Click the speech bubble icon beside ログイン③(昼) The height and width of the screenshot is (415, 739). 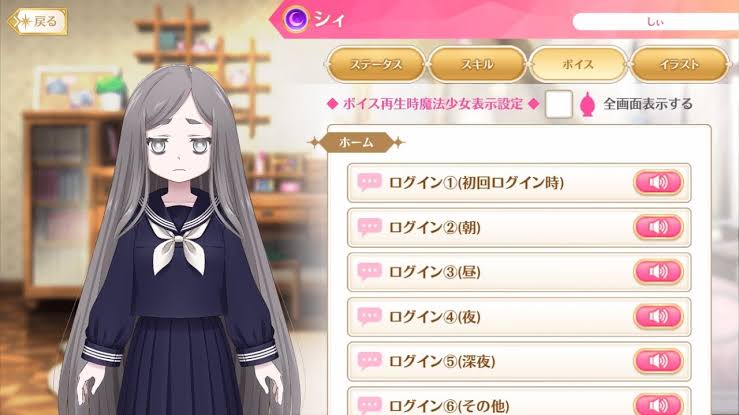(369, 272)
